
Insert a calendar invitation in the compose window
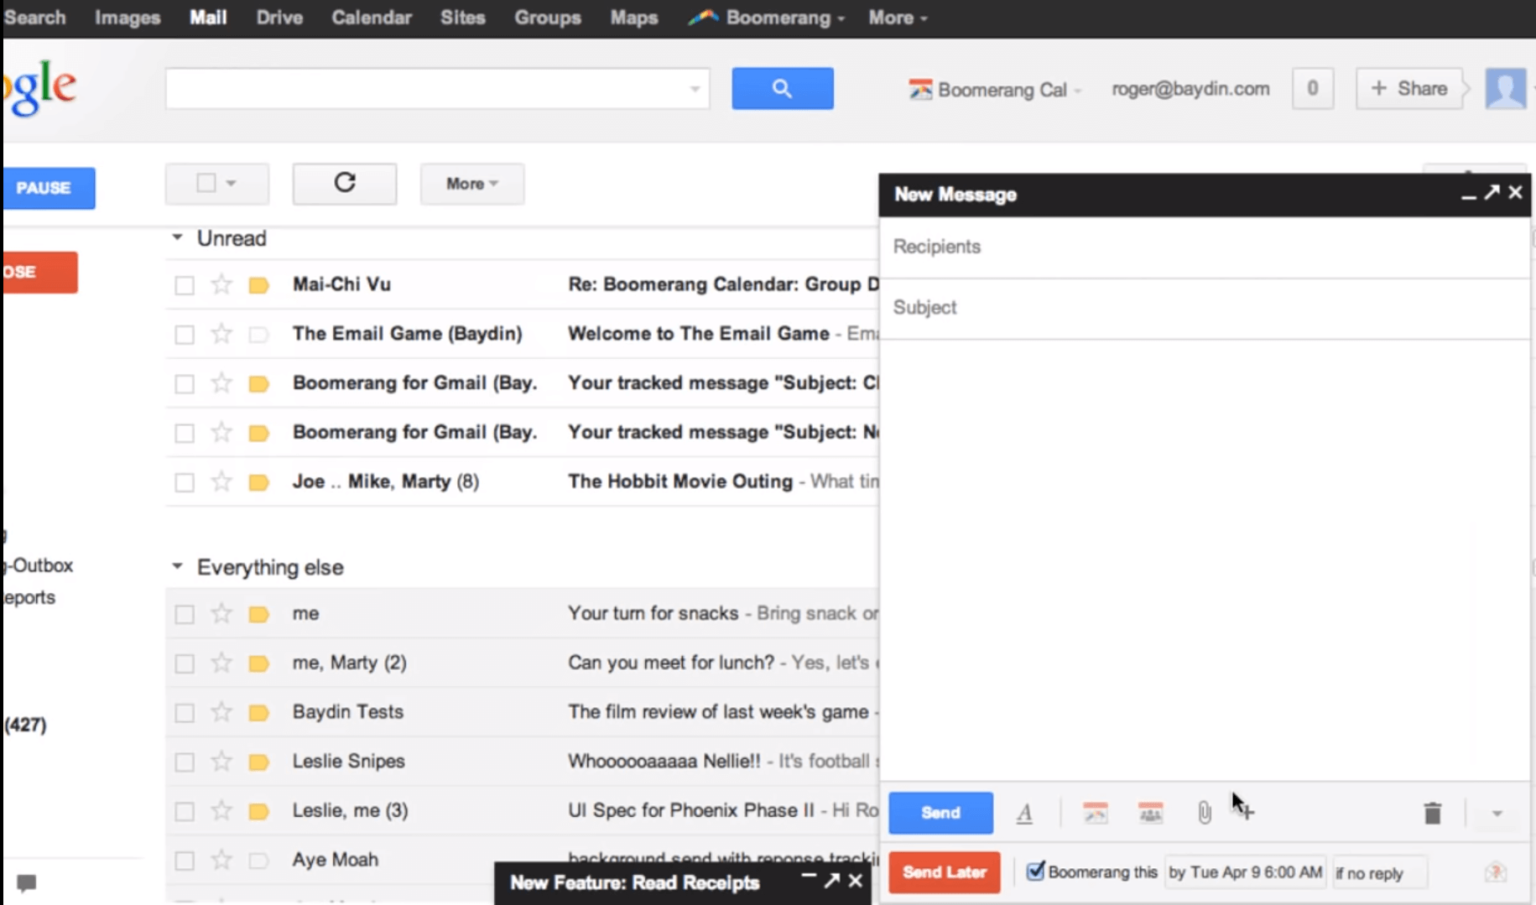pos(1149,813)
